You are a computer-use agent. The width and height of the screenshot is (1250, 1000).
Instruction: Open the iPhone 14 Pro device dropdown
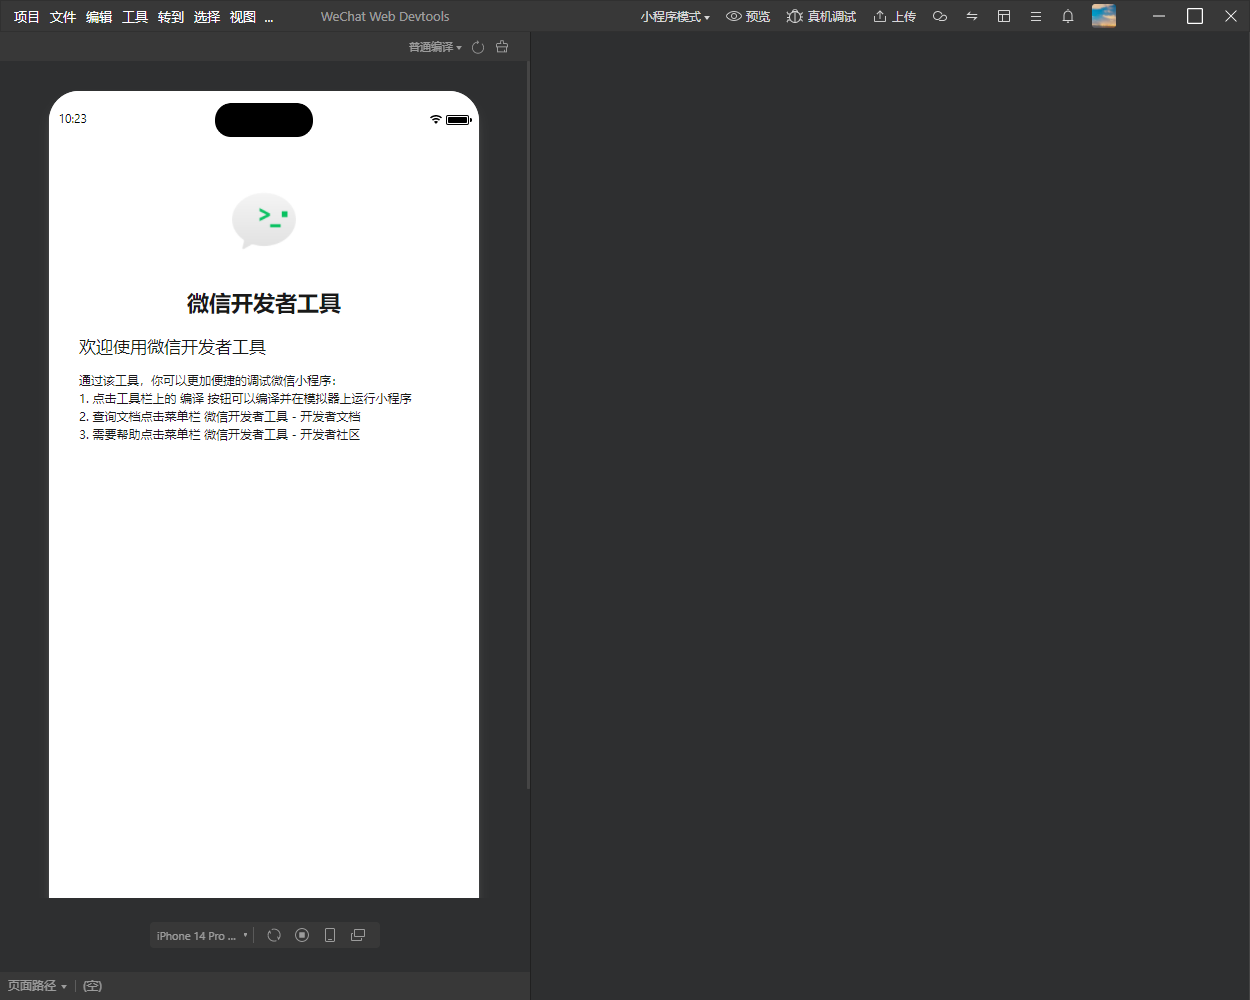point(202,936)
